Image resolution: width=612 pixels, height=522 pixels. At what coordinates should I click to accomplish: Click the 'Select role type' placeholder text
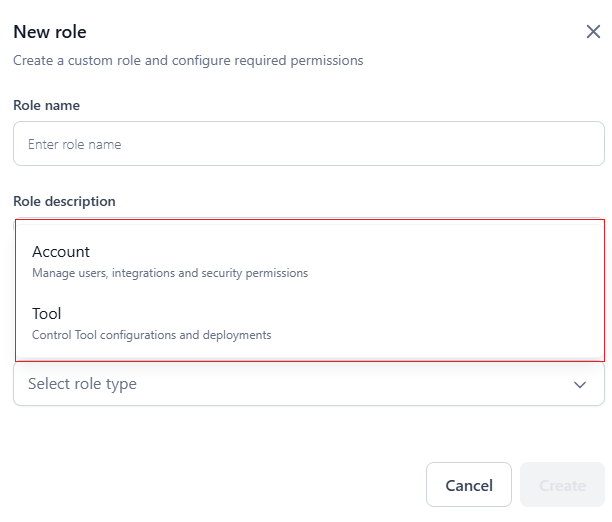tap(82, 384)
